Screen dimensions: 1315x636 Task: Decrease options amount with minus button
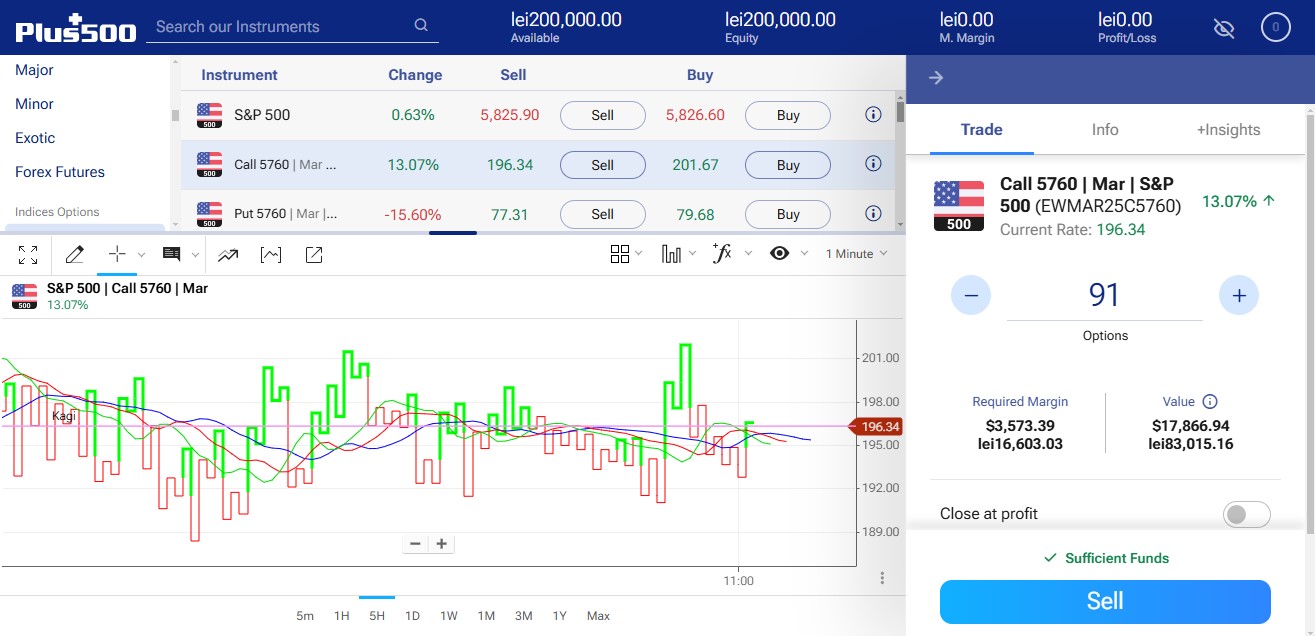(971, 295)
